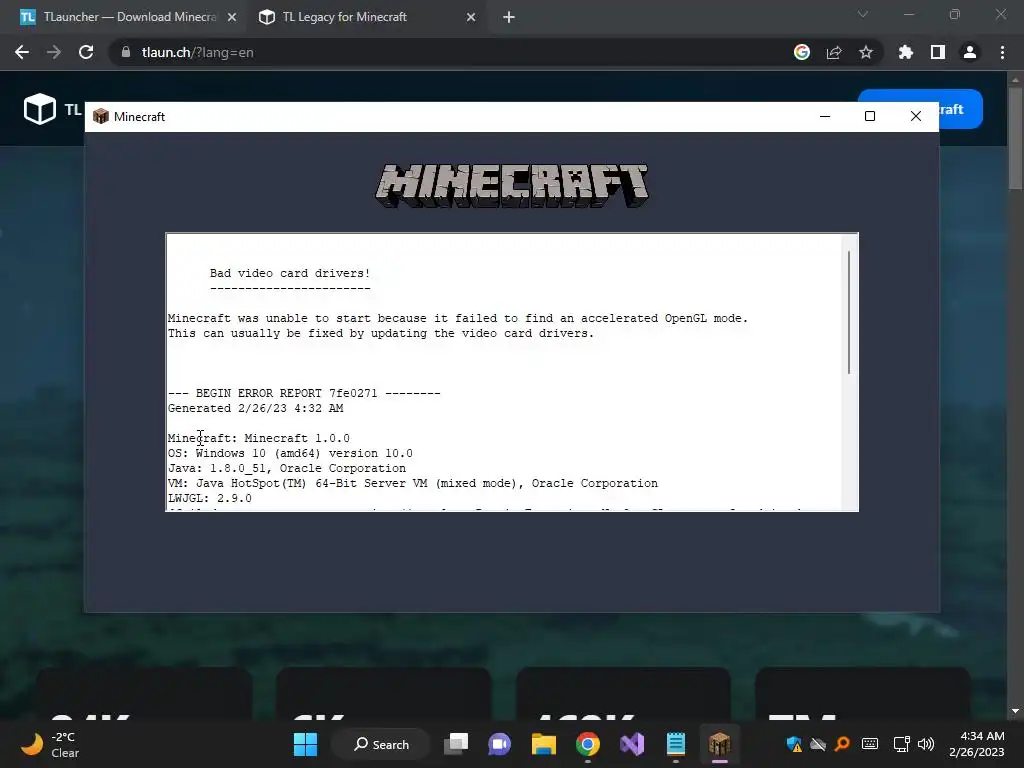1024x768 pixels.
Task: Toggle the browser side panel
Action: [x=938, y=52]
